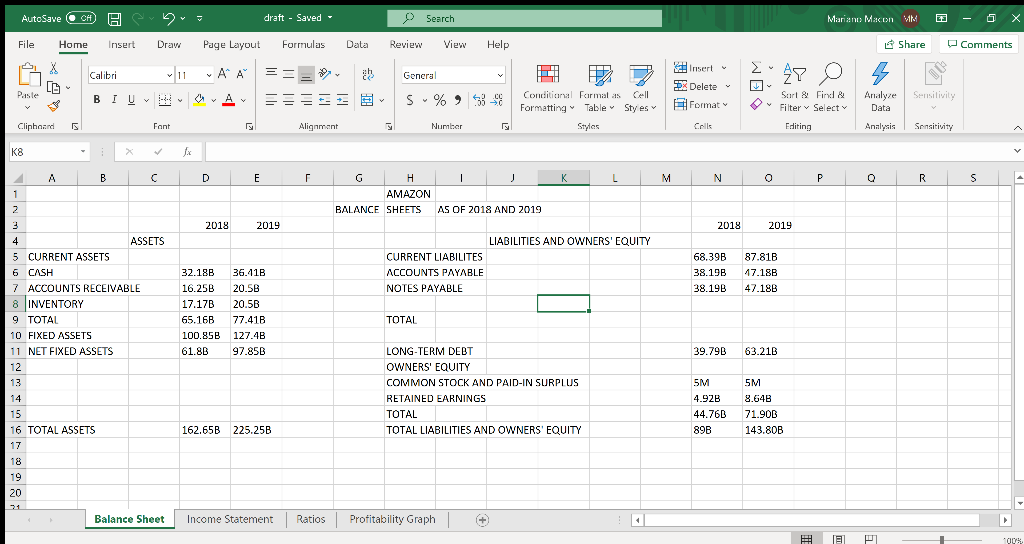This screenshot has width=1024, height=544.
Task: Cut selection with the scissors icon
Action: 54,69
